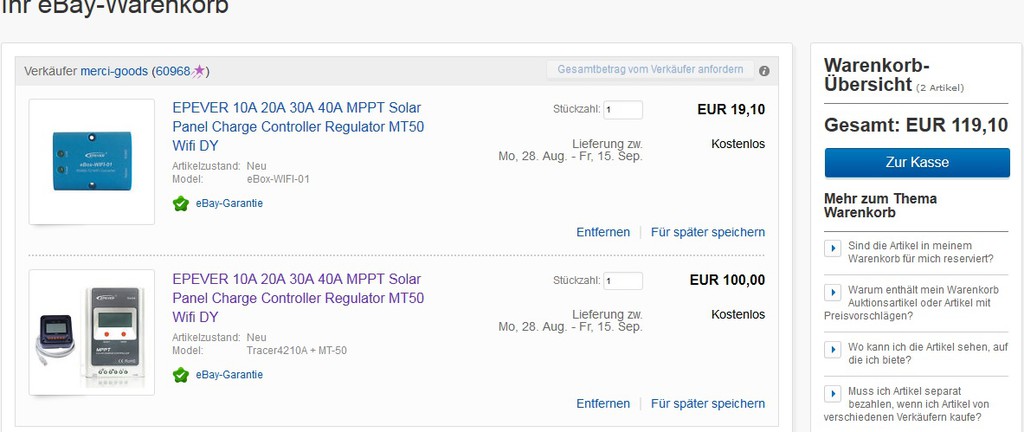This screenshot has height=432, width=1024.
Task: Remove the eBox-WIFI-01 item via Entfernen
Action: point(603,232)
